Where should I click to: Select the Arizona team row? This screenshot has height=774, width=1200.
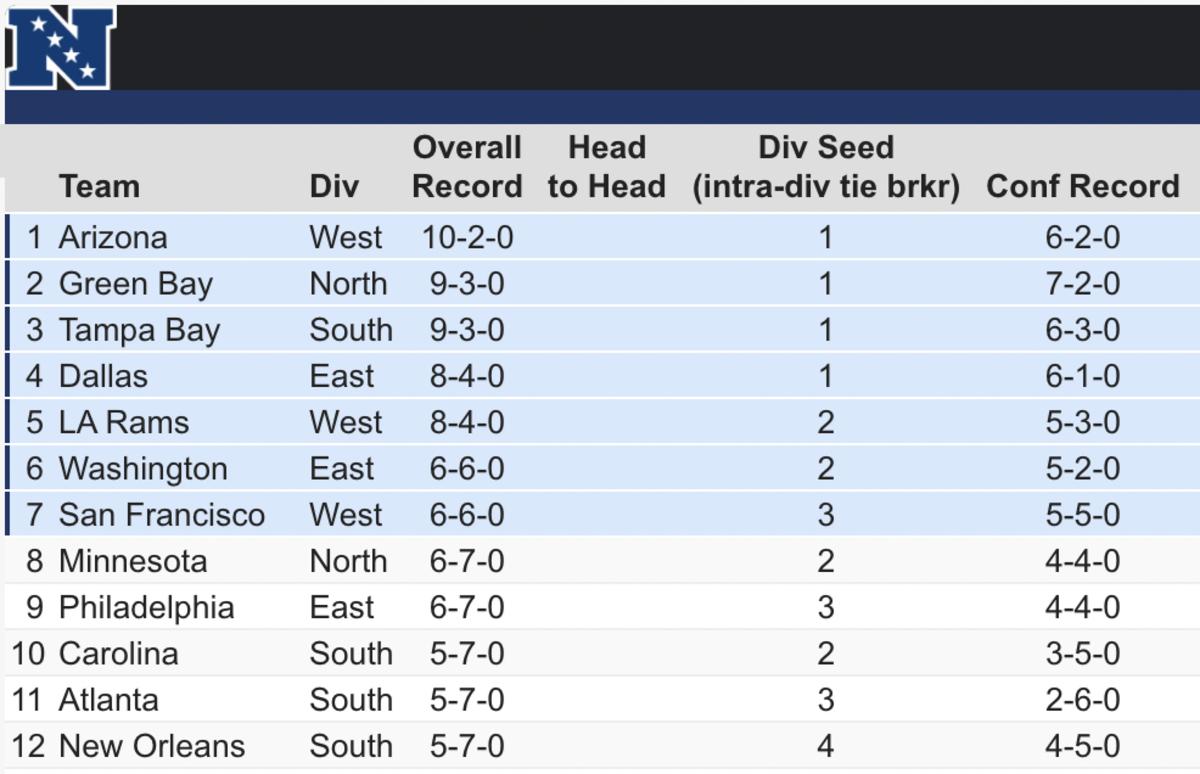pos(602,237)
